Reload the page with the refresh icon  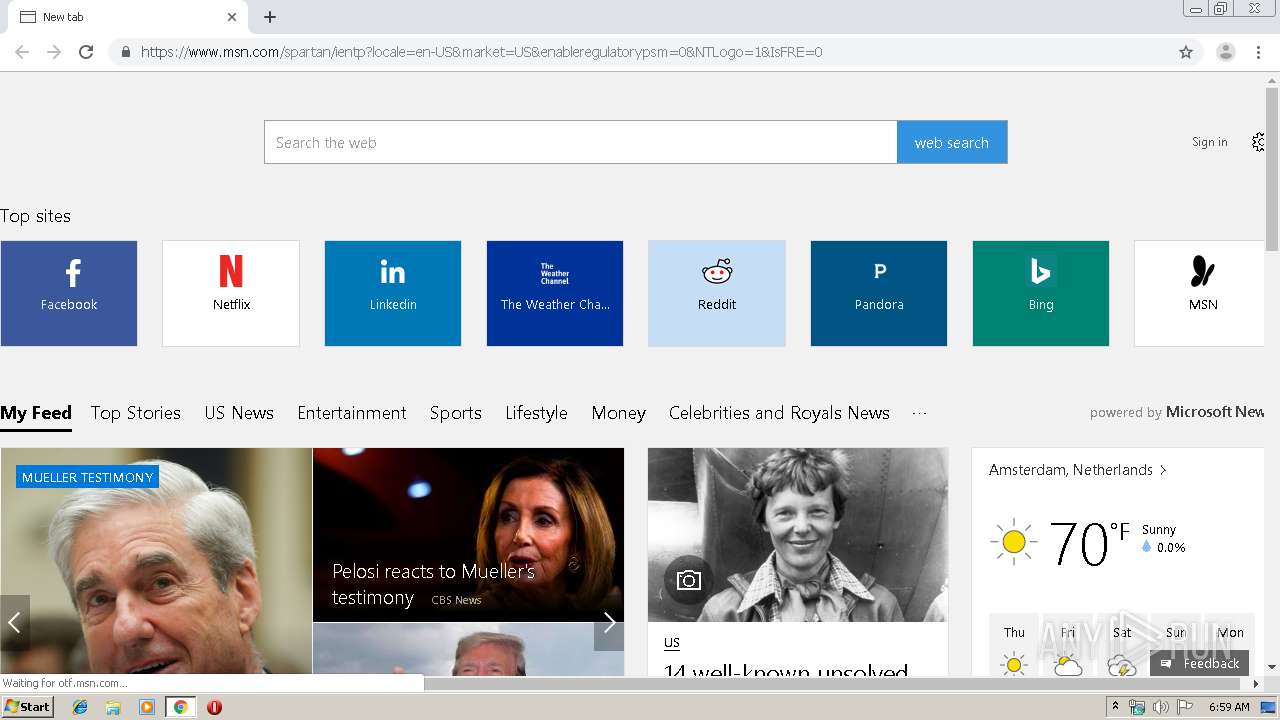click(x=86, y=52)
